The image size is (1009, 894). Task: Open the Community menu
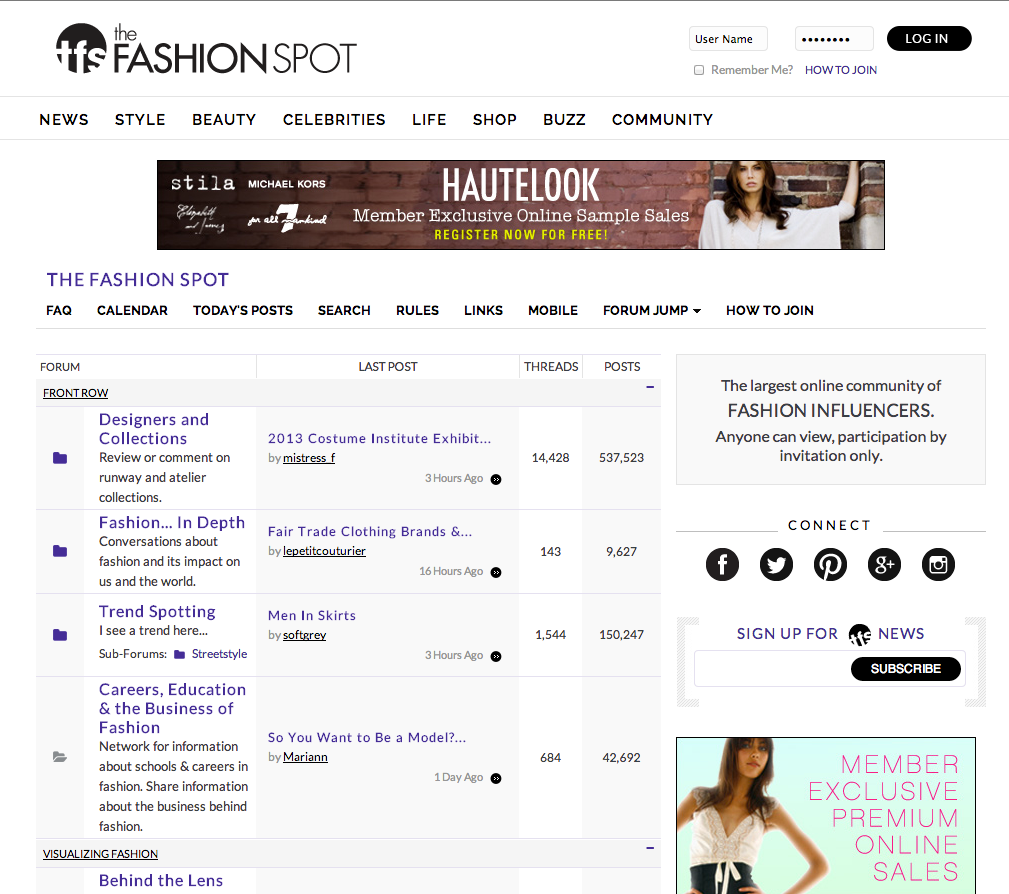662,120
